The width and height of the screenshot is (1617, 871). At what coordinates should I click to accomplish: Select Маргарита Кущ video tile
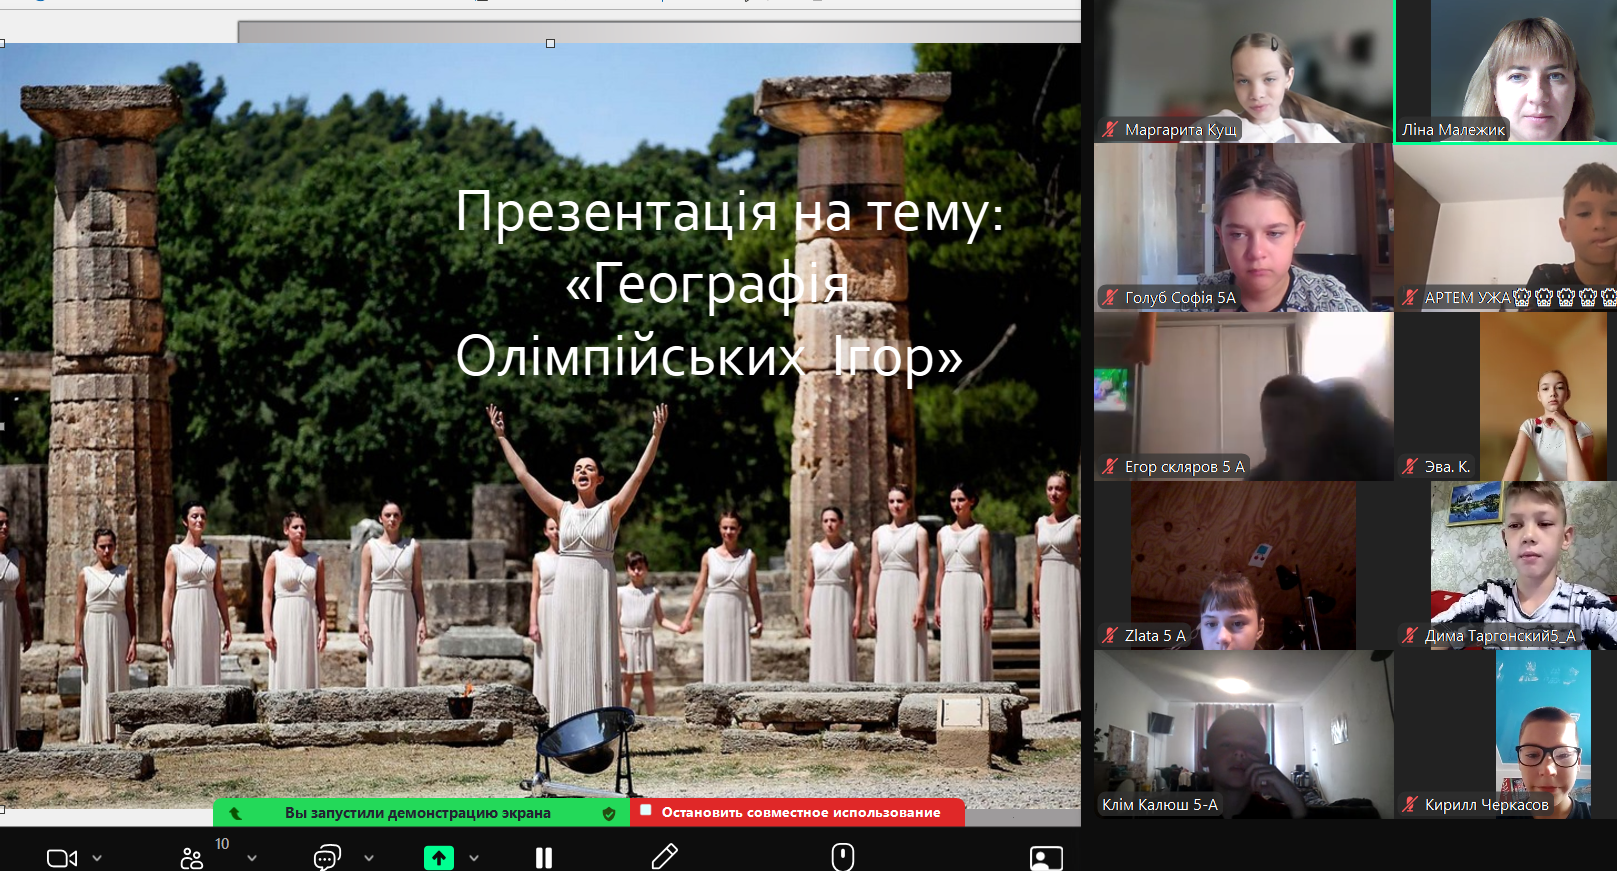[1243, 71]
